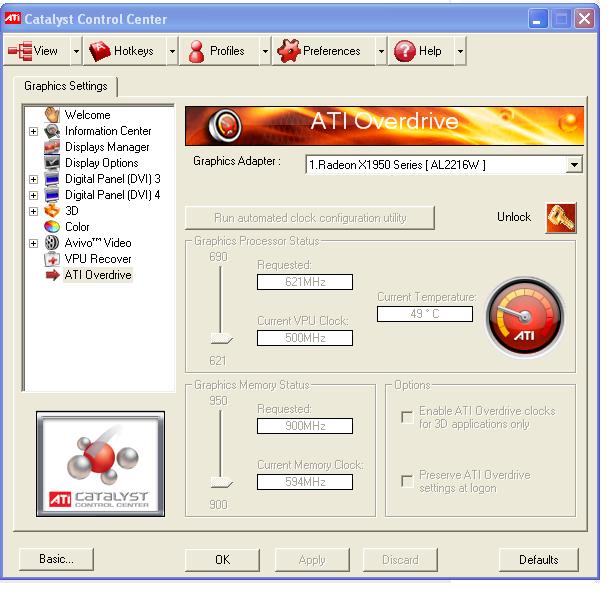Click the Profiles person icon

point(197,51)
